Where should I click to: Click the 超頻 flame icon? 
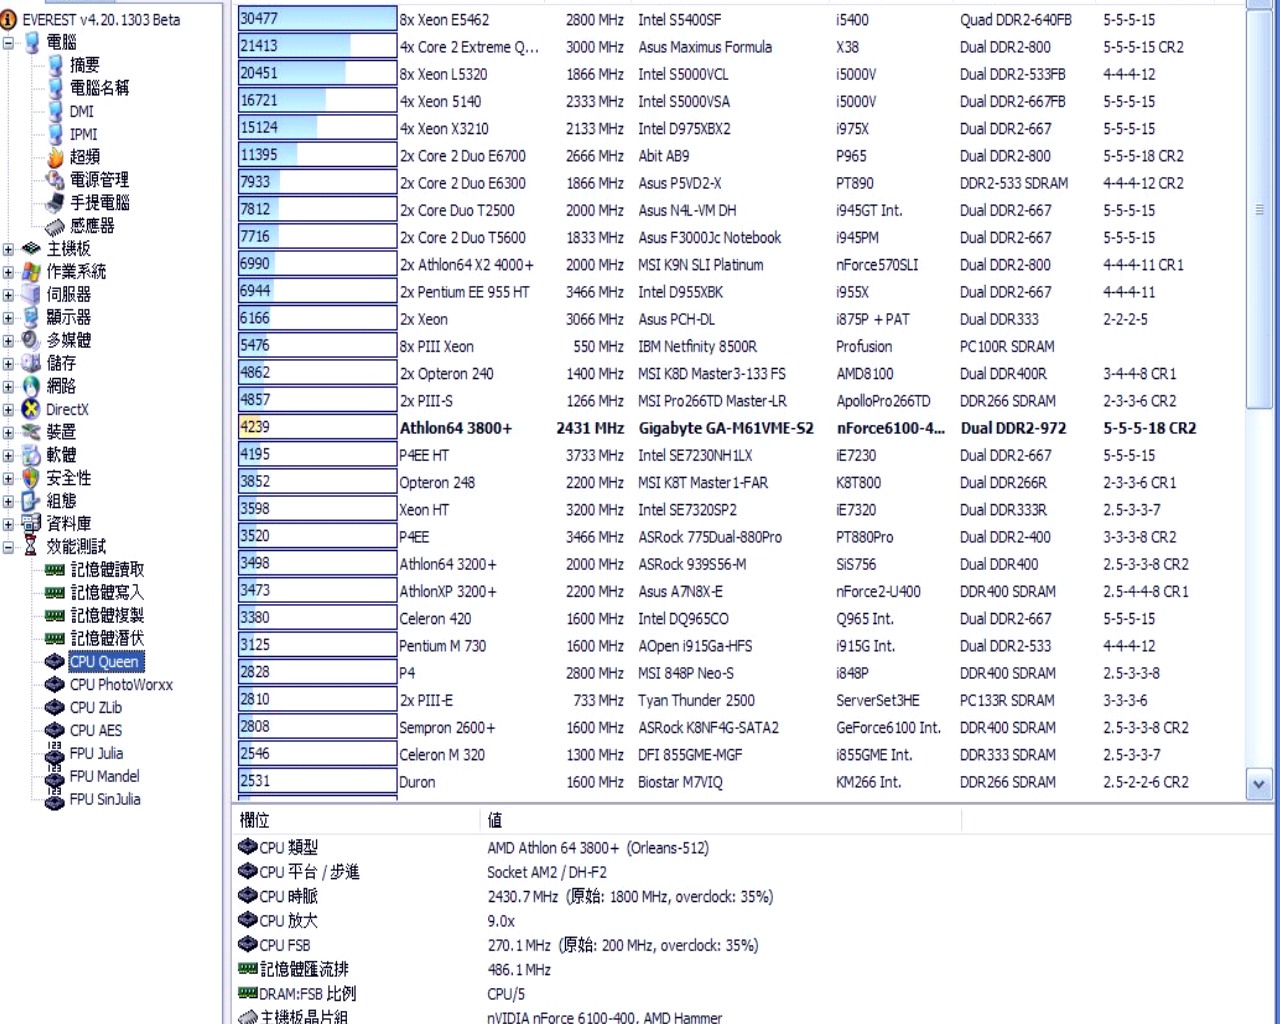(x=56, y=157)
